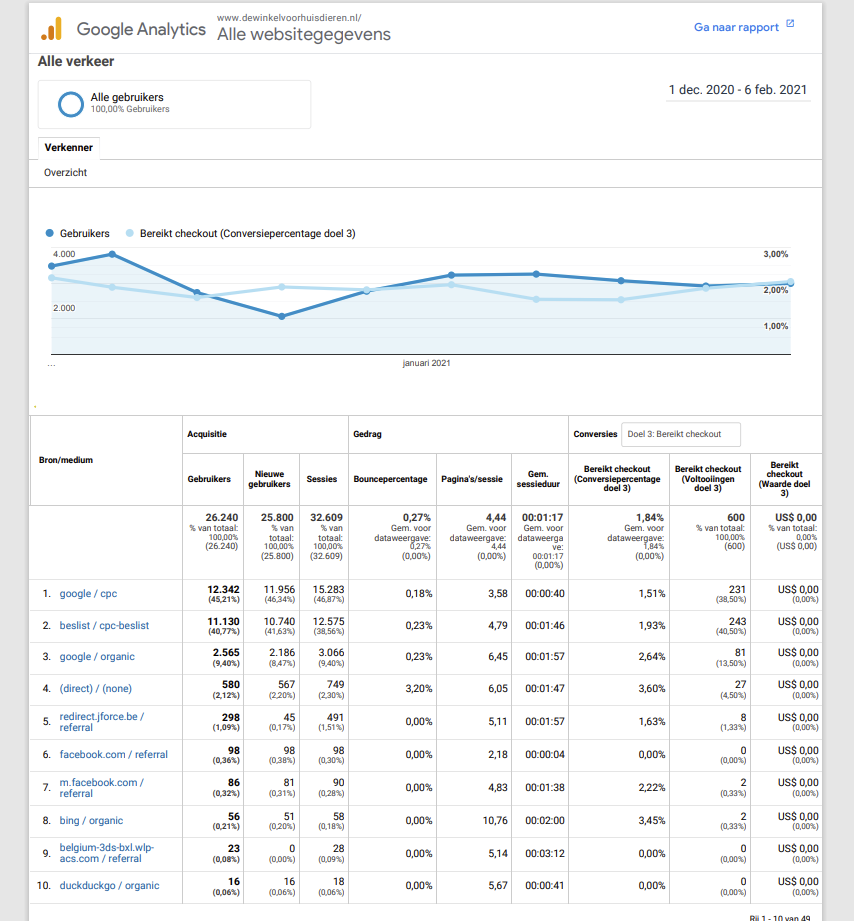Click the external link icon beside Ga naar rapport
854x921 pixels.
[790, 24]
